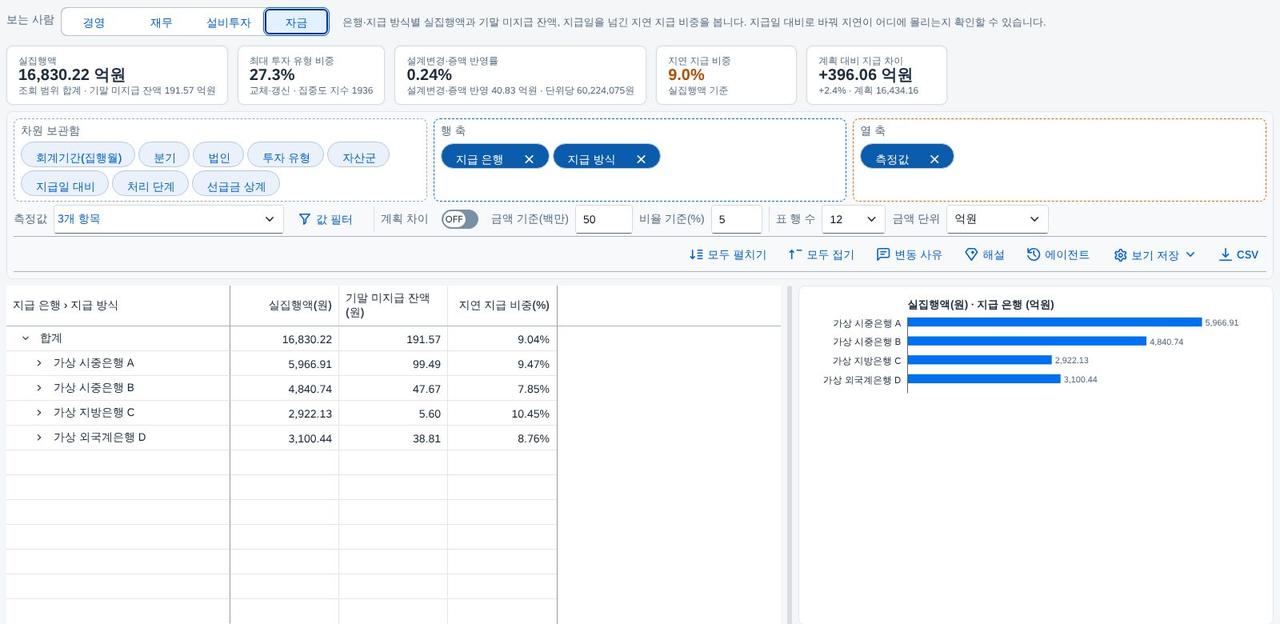Open the 실집행액 16,830.22 억원 KPI card
1280x624 pixels.
pyautogui.click(x=117, y=75)
